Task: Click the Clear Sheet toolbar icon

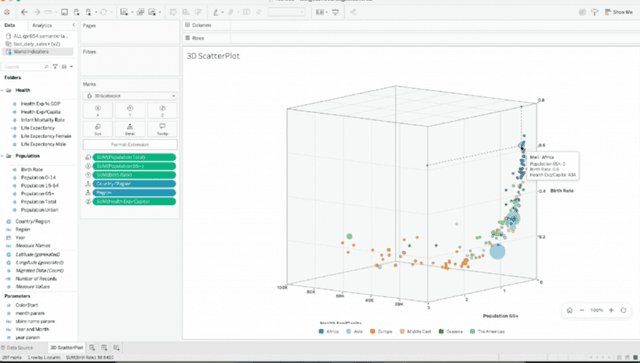Action: click(x=152, y=12)
